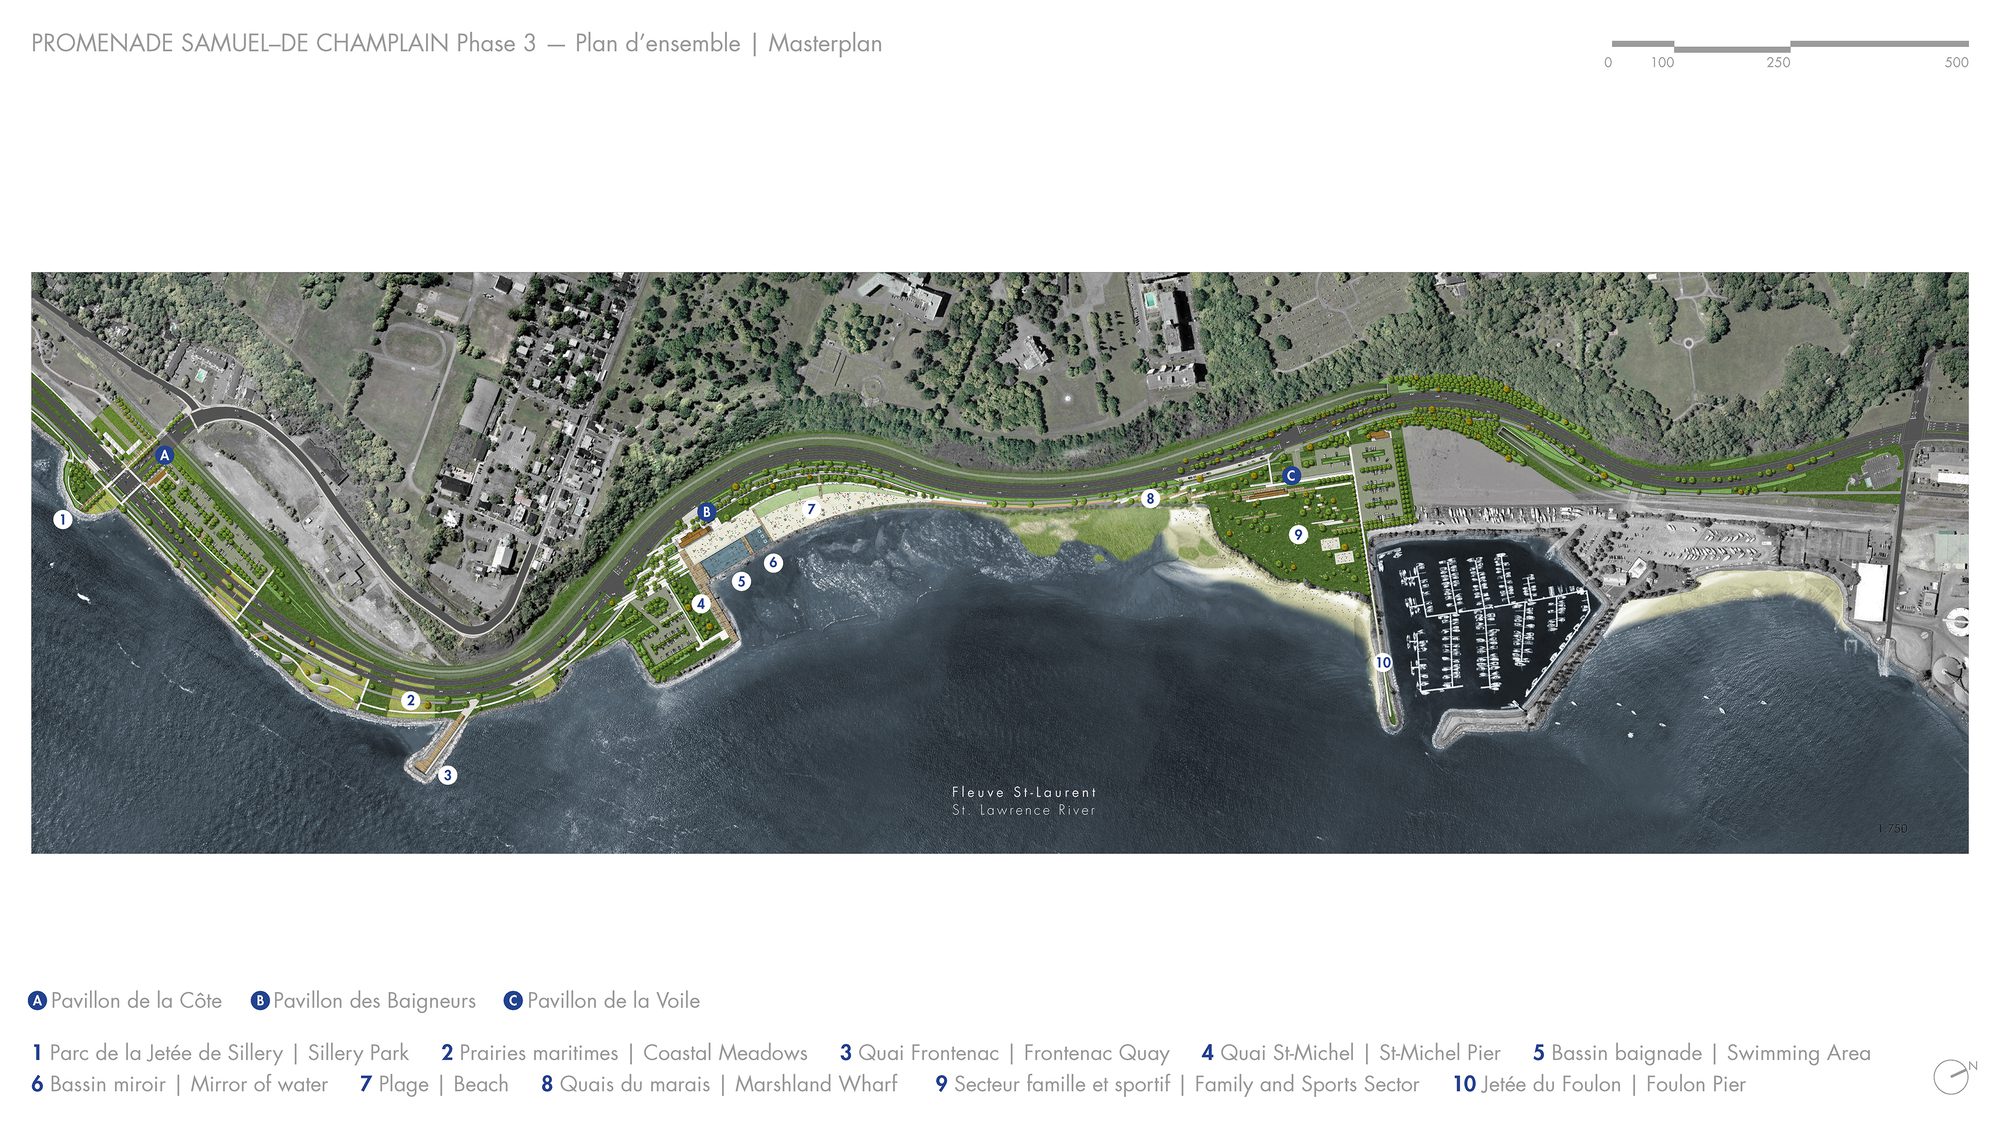The width and height of the screenshot is (2000, 1125).
Task: Select the Jetée du Foulon legend entry
Action: coord(1599,1084)
